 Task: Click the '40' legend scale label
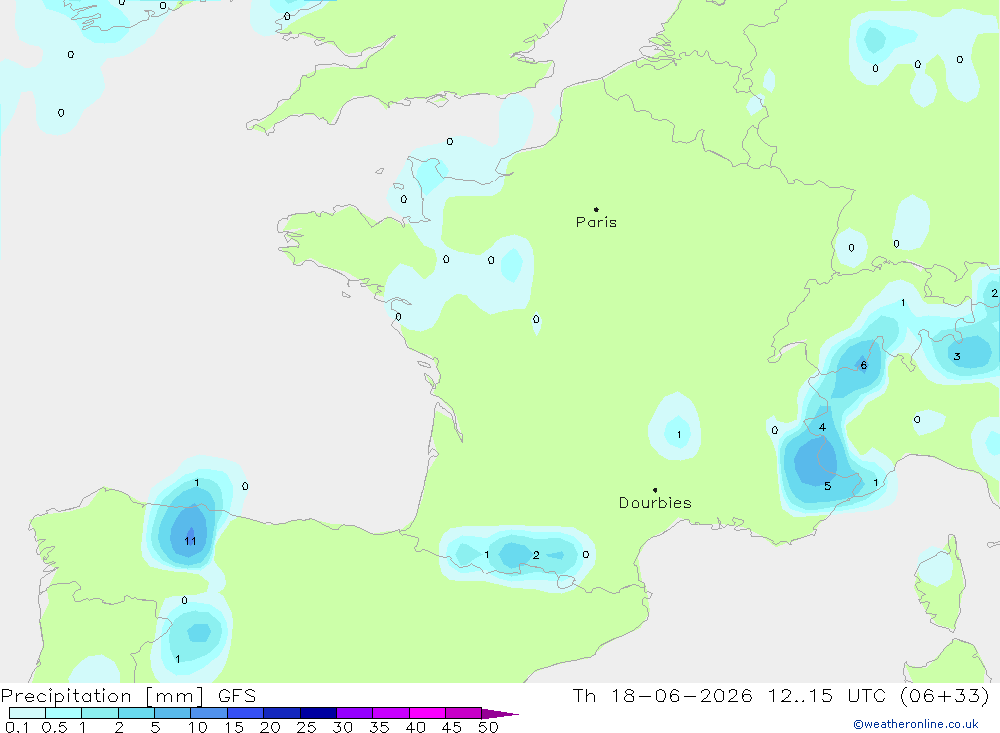[416, 727]
